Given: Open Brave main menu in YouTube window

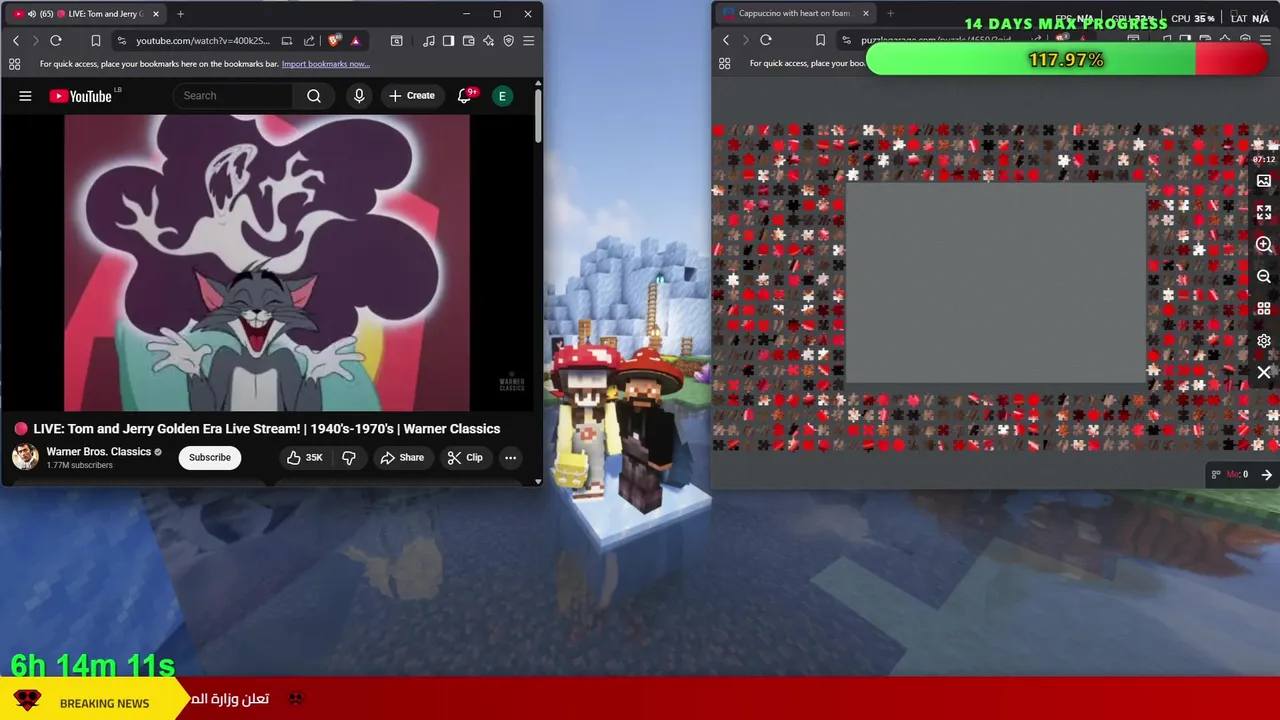Looking at the screenshot, I should (x=528, y=40).
